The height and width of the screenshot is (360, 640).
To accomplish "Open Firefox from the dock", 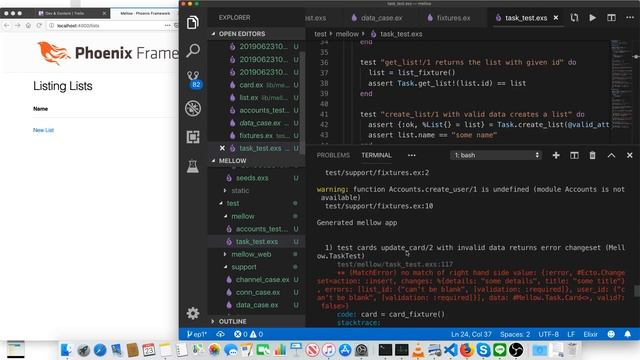I will [x=467, y=350].
